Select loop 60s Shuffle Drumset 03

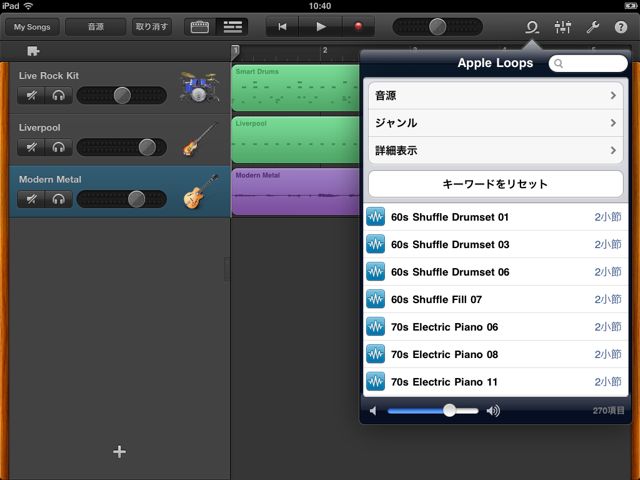(496, 244)
